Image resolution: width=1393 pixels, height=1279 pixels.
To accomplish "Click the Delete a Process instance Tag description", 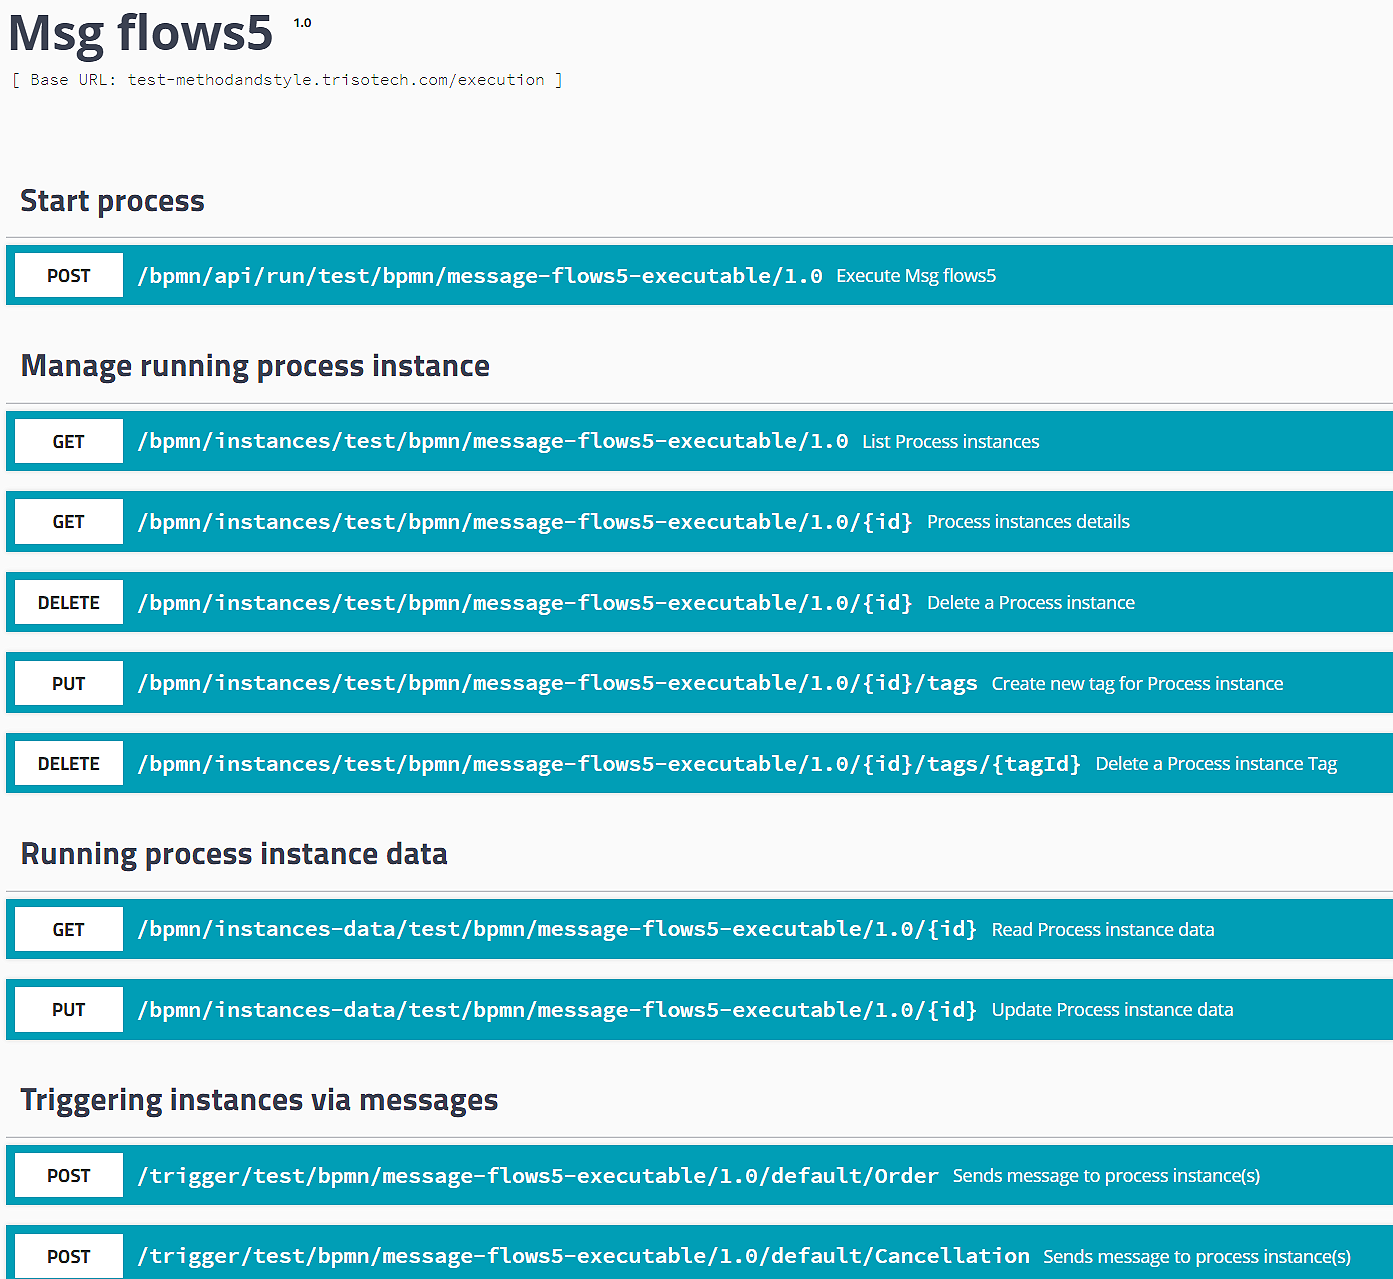I will pyautogui.click(x=1215, y=764).
